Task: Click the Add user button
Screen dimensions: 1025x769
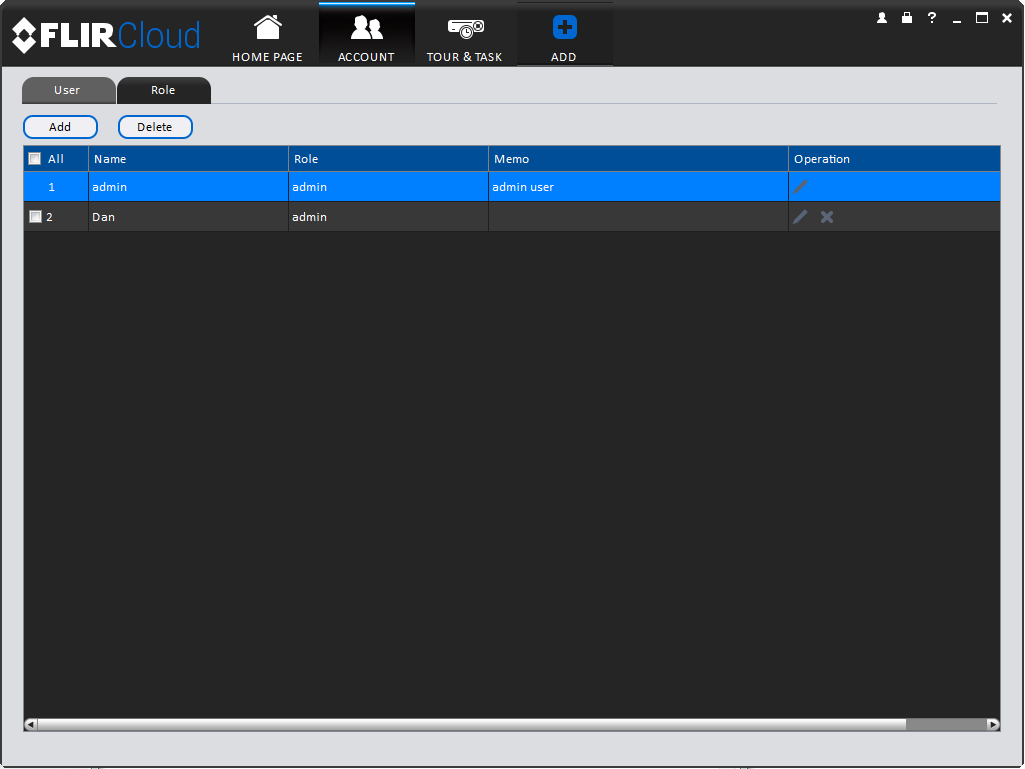Action: [60, 127]
